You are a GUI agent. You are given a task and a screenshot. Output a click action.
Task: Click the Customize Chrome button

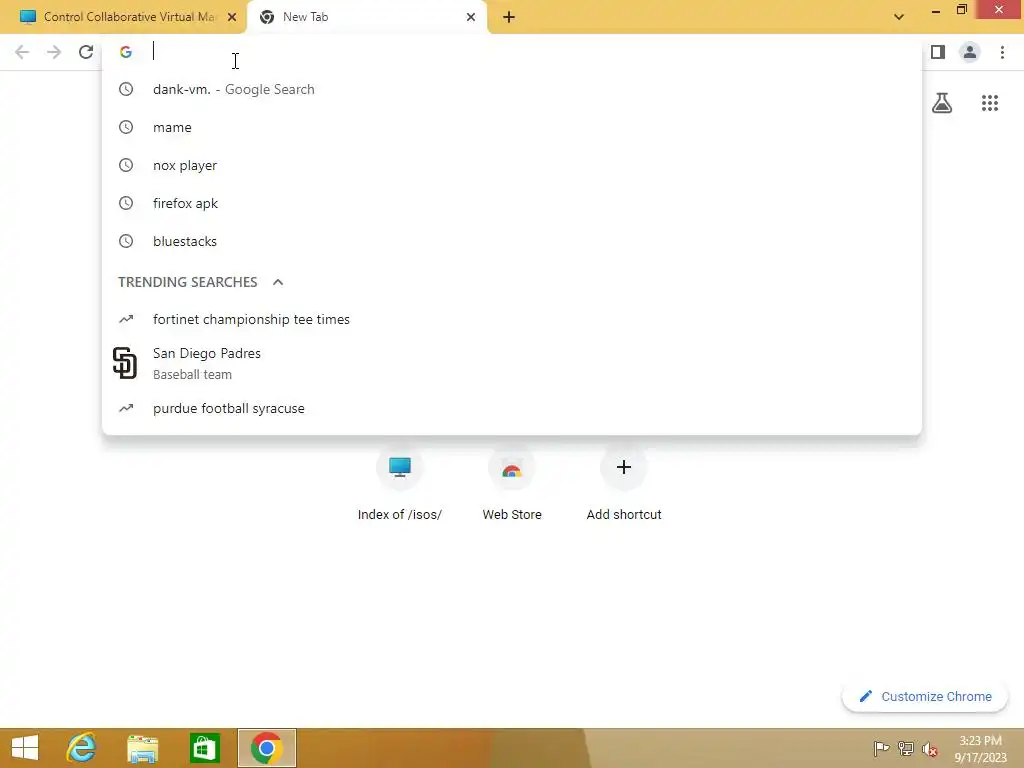click(925, 697)
